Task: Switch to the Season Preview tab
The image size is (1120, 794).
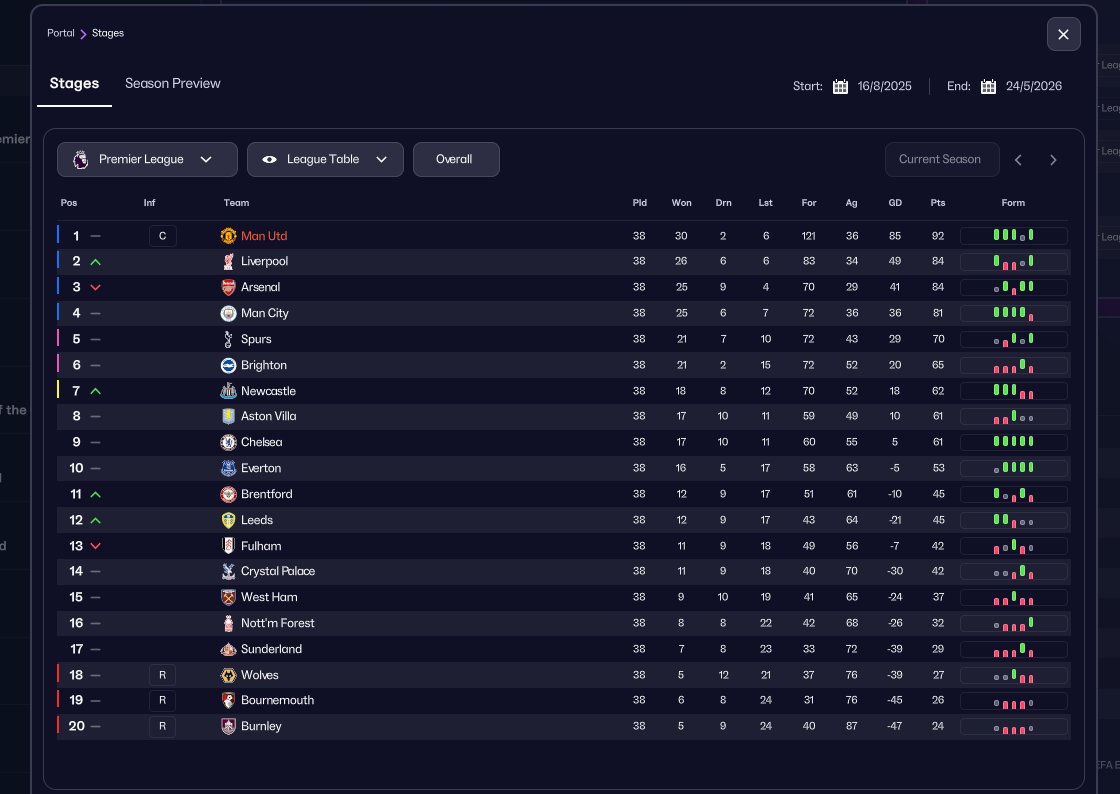Action: click(x=172, y=84)
